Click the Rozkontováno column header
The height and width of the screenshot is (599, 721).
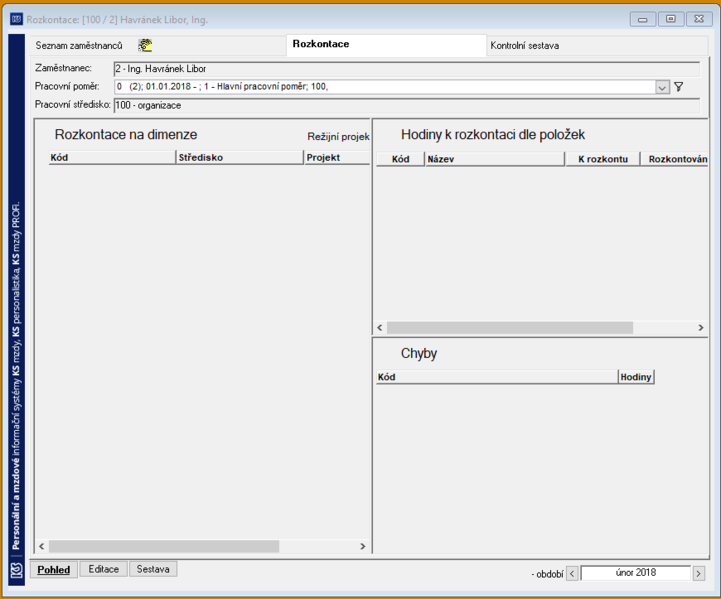[x=675, y=159]
